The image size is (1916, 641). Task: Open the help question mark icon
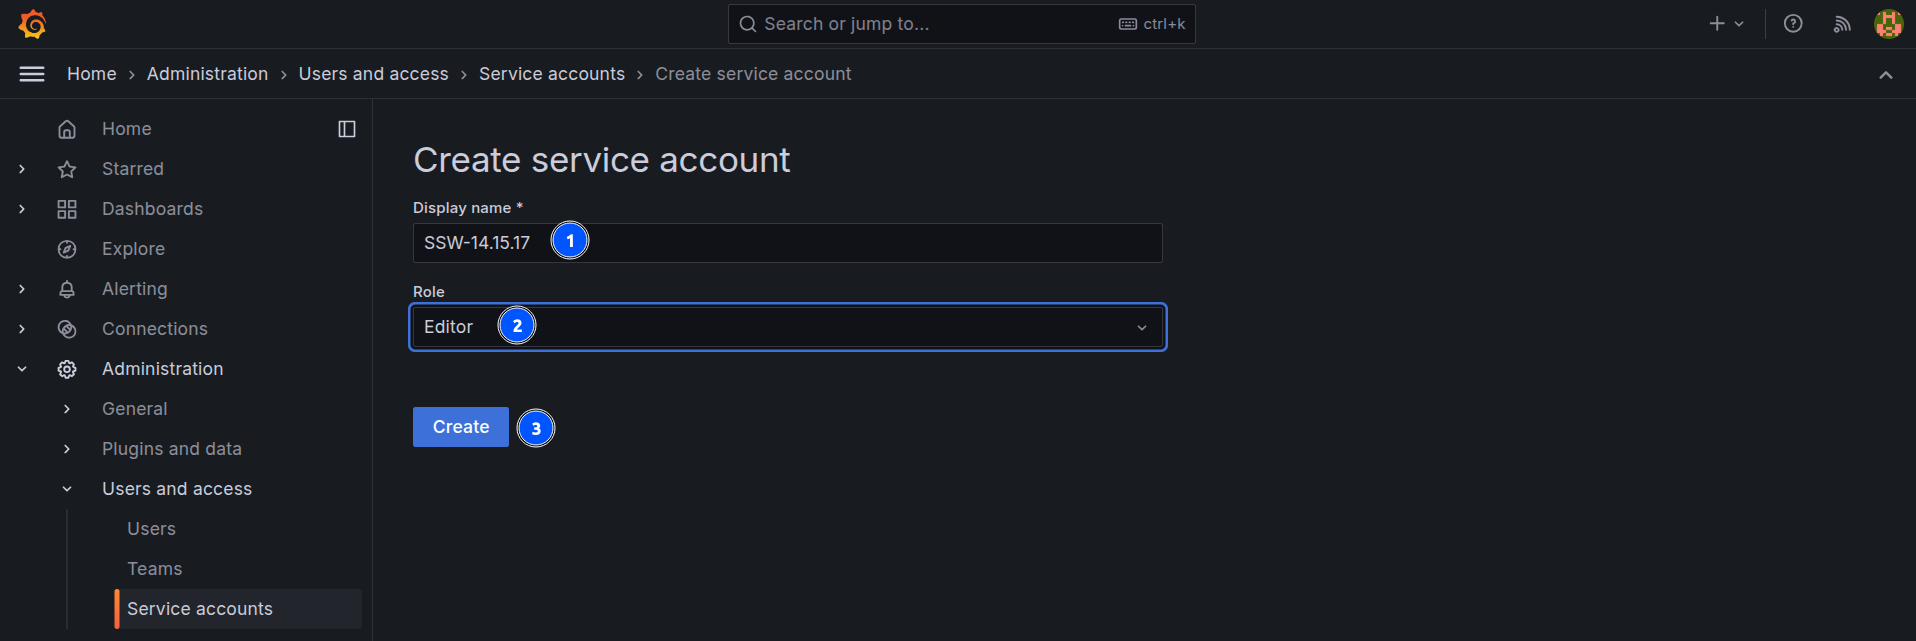point(1793,24)
